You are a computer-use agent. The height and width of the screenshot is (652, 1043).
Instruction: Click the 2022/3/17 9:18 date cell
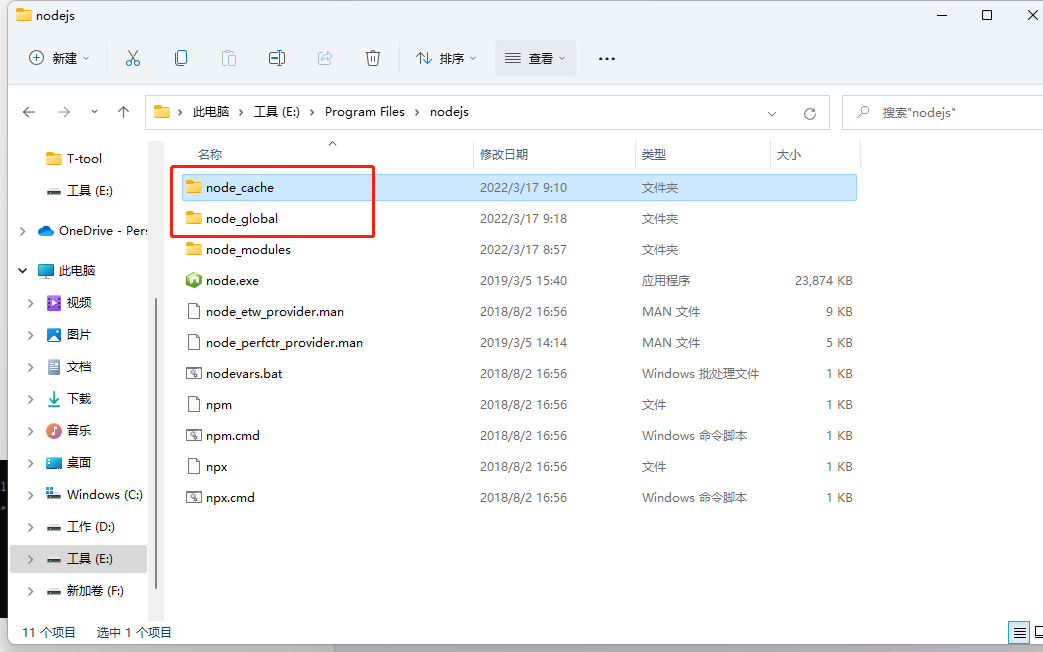523,218
